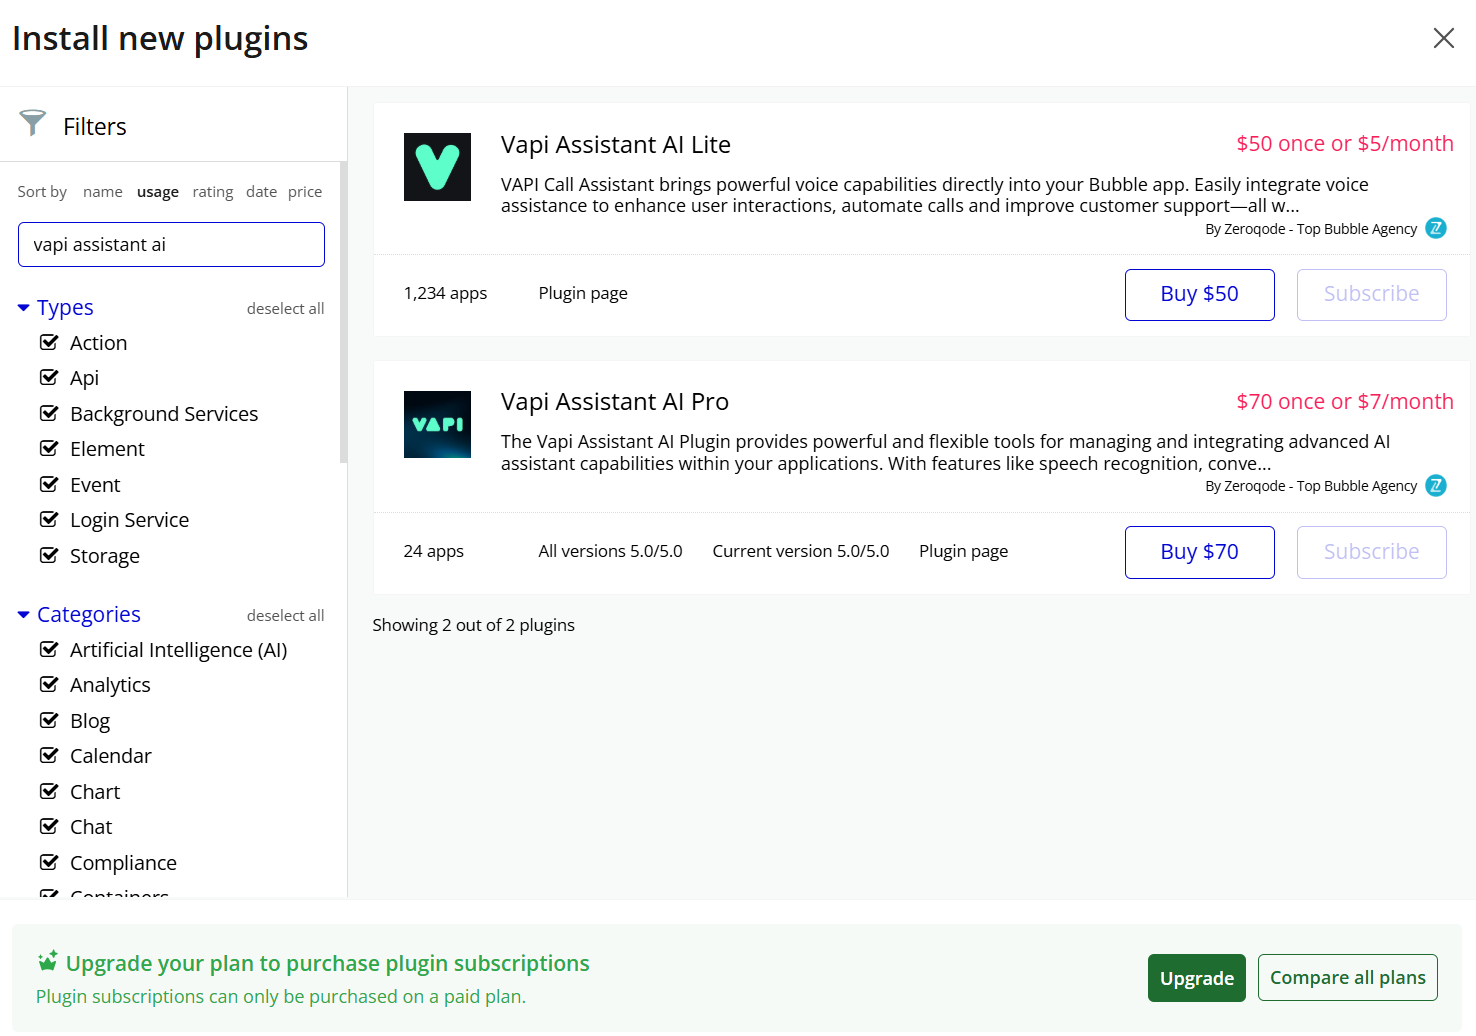The width and height of the screenshot is (1476, 1036).
Task: Click the Vapi Assistant AI Lite logo
Action: click(x=437, y=167)
